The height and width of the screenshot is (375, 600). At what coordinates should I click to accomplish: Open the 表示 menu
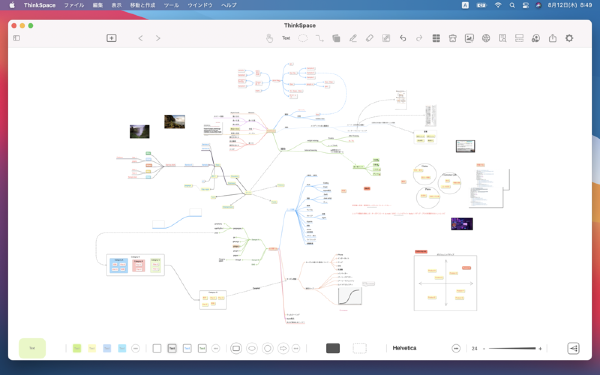click(x=116, y=5)
